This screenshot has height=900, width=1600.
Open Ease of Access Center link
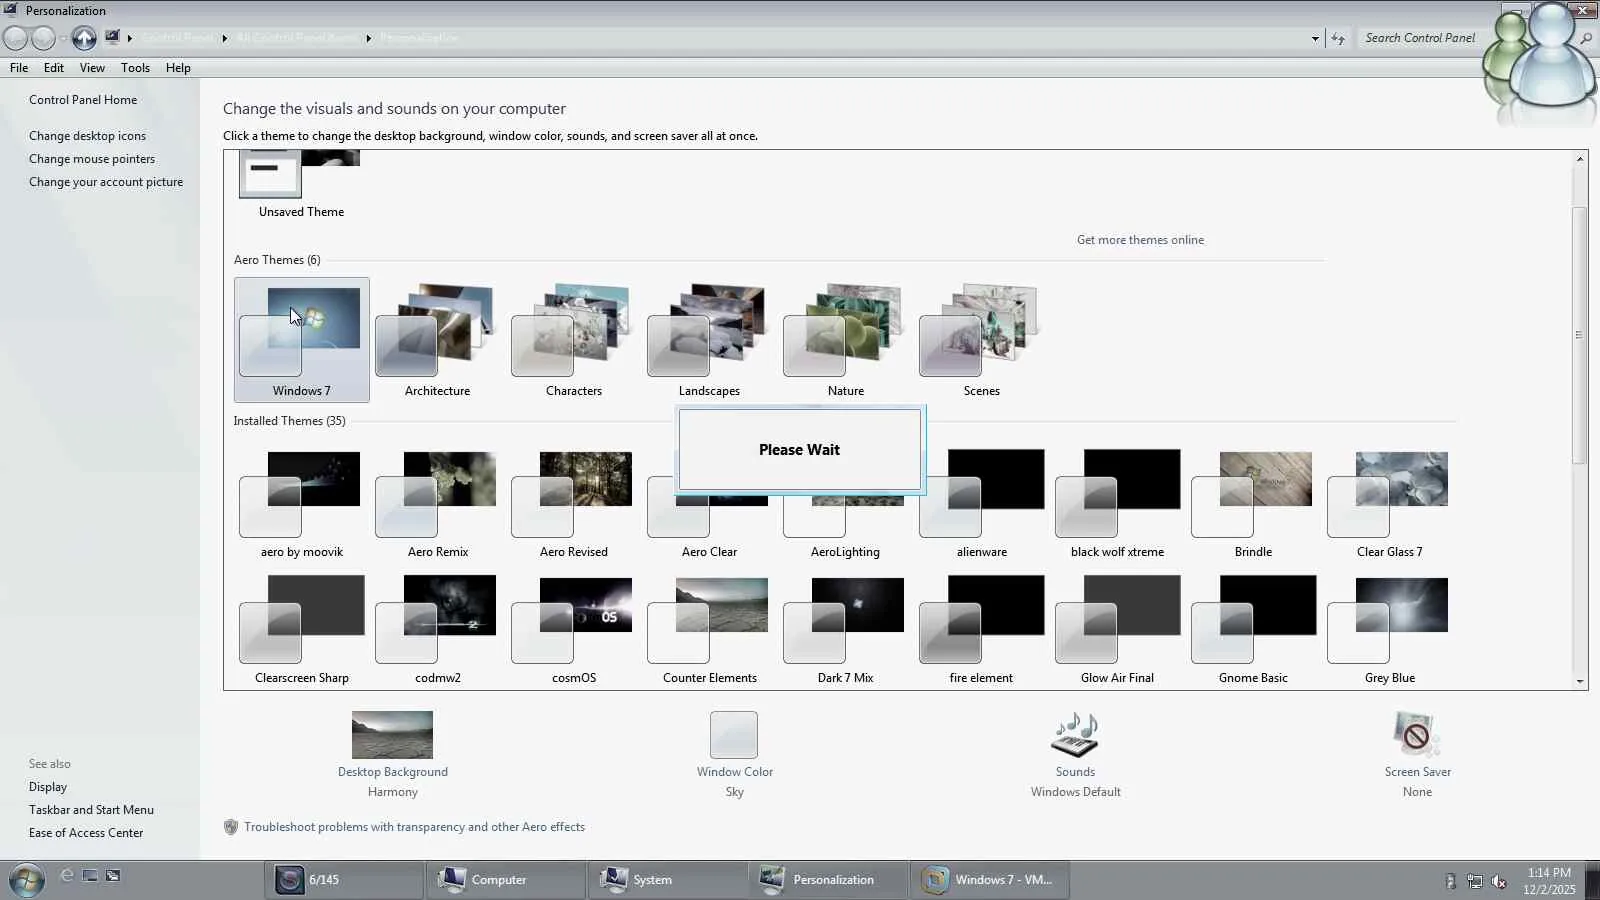click(86, 833)
